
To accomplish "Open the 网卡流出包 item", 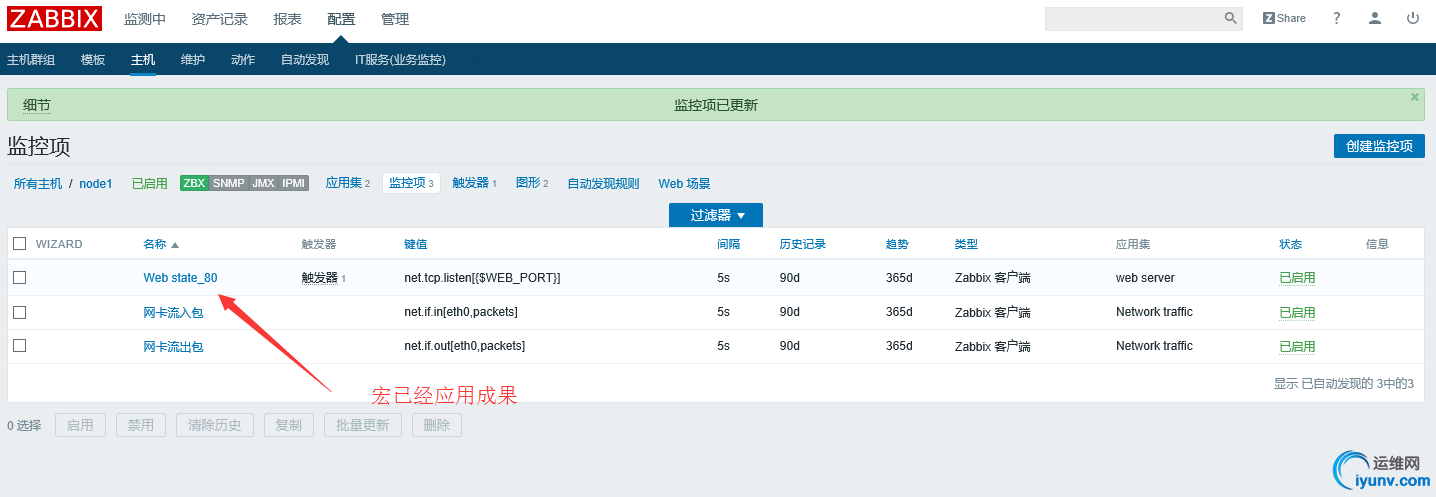I will 173,347.
